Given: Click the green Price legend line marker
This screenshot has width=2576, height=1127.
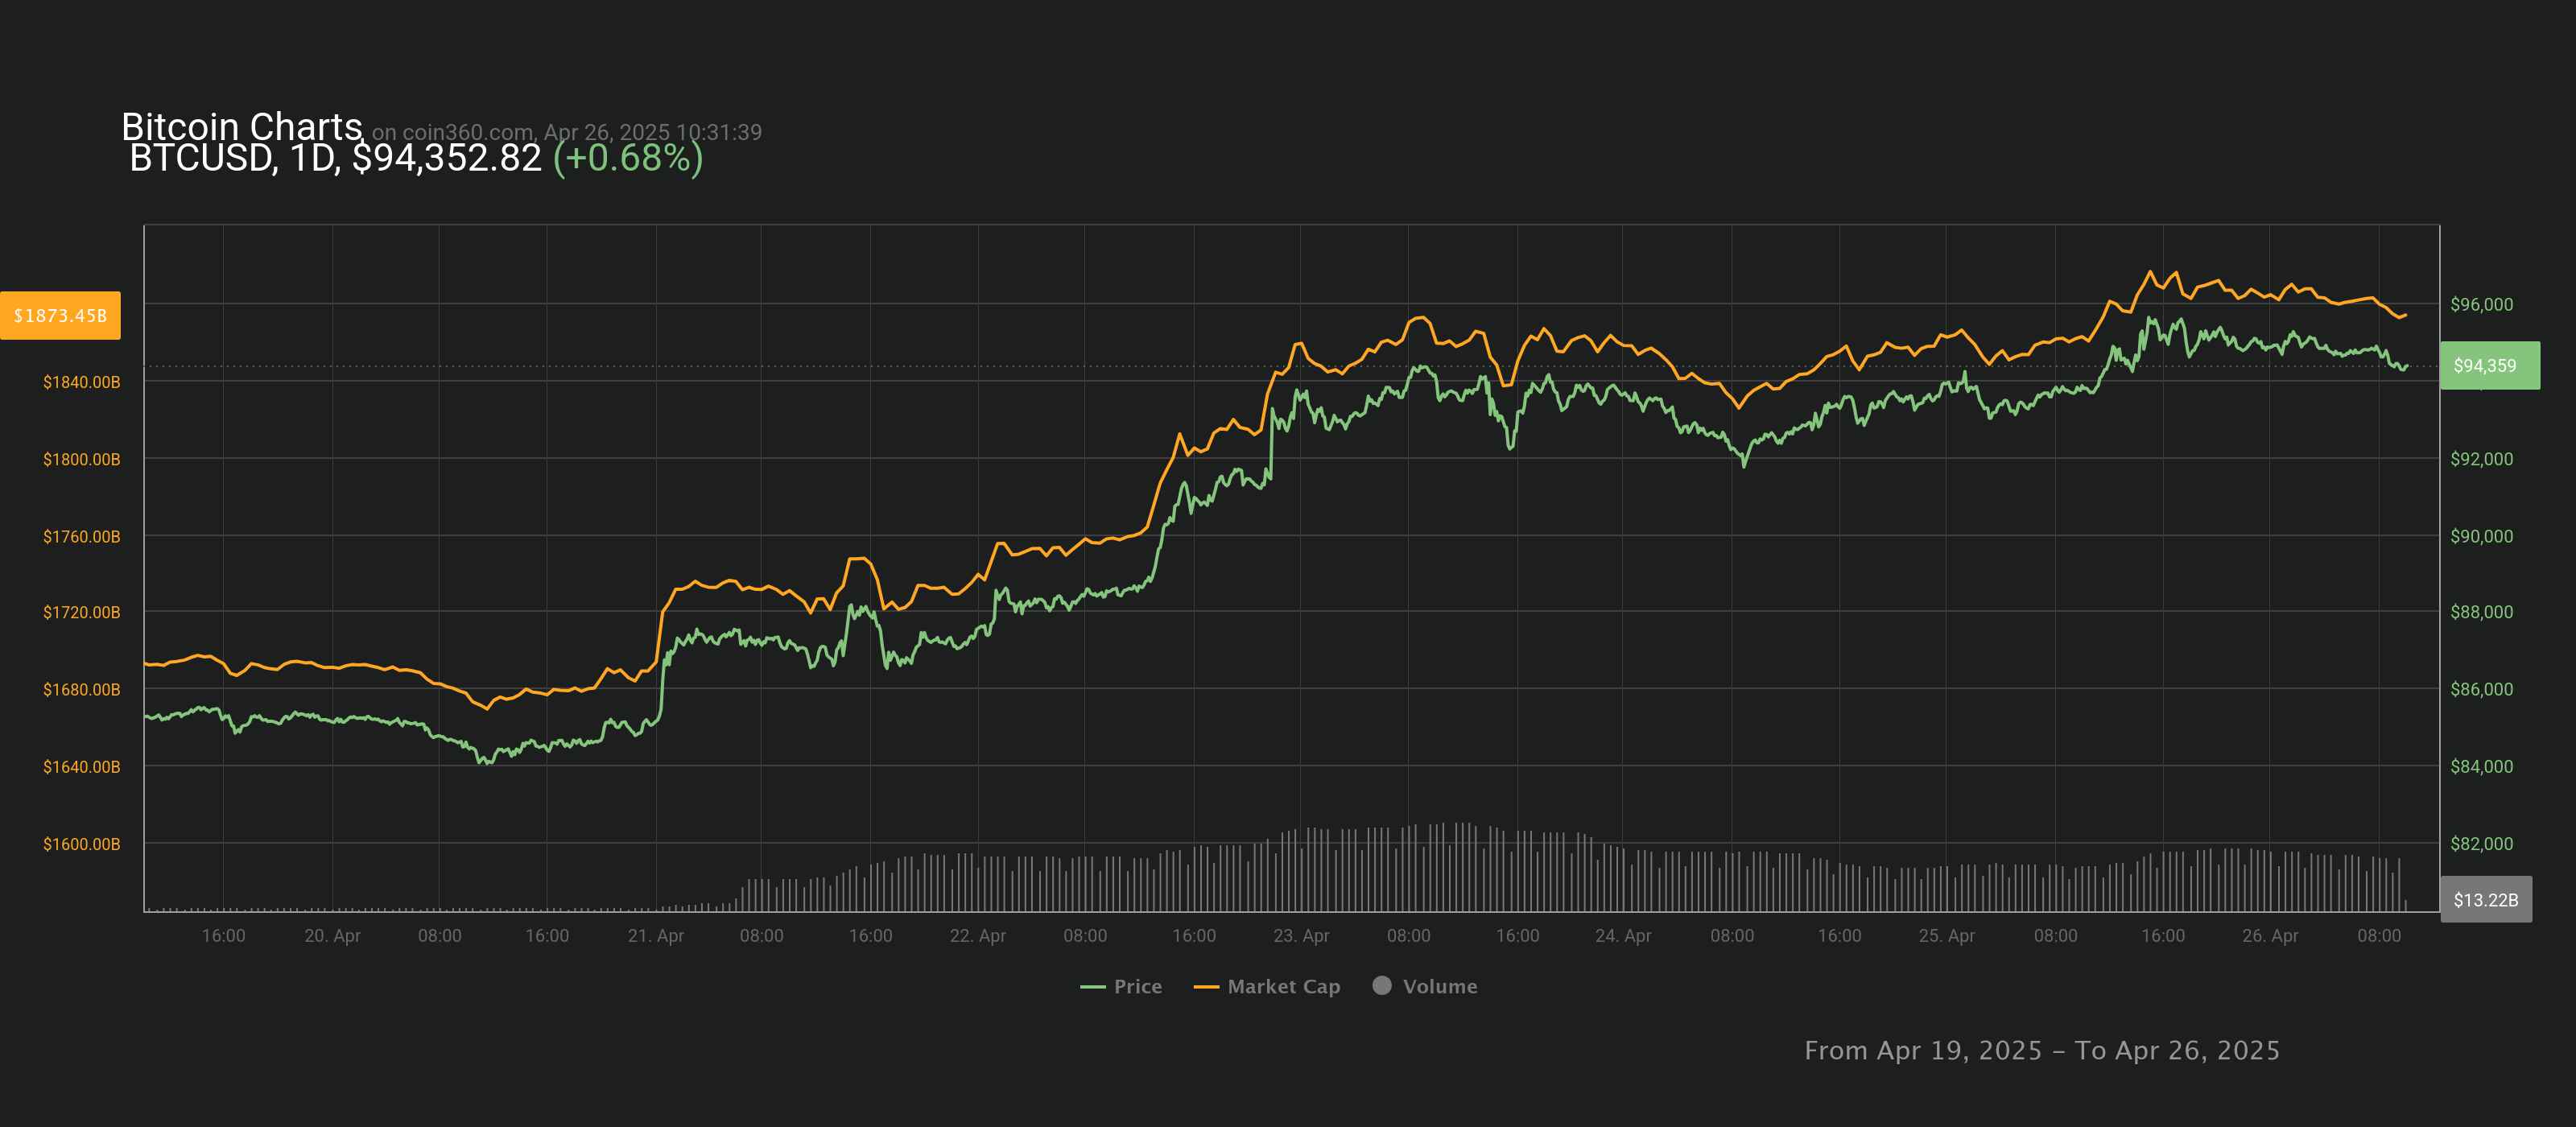Looking at the screenshot, I should (1092, 987).
